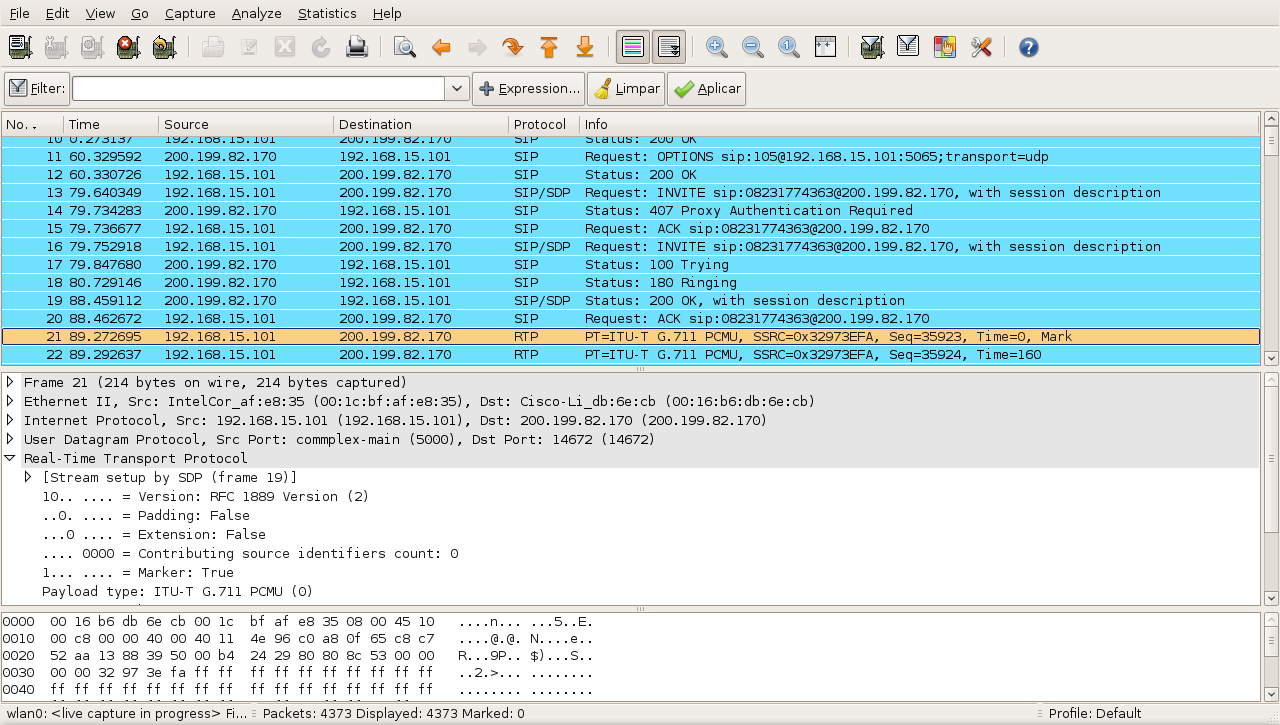Click the reload capture file icon
The image size is (1280, 725).
tap(321, 47)
